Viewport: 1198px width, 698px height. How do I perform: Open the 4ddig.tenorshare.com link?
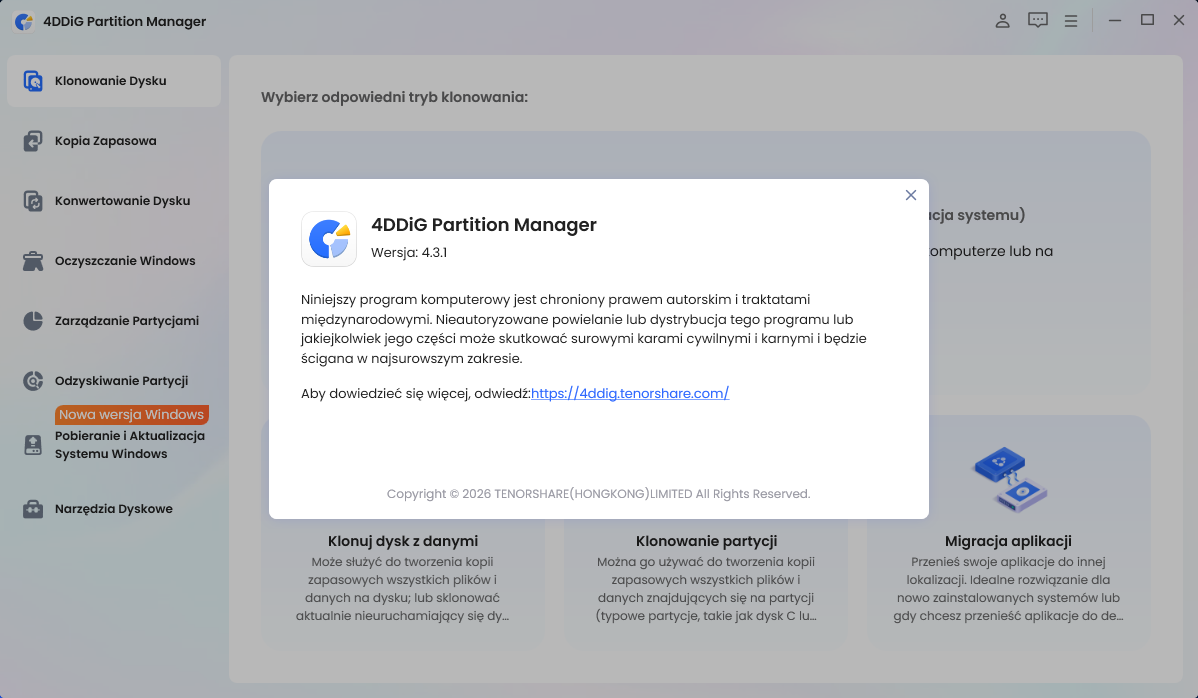[x=630, y=393]
